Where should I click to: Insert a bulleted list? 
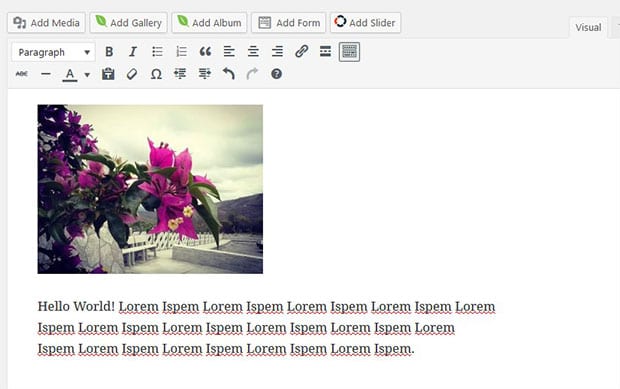tap(157, 52)
